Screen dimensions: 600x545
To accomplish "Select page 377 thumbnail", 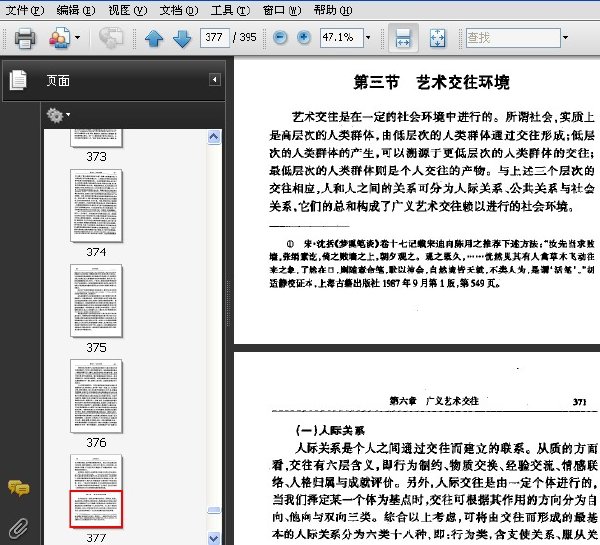I will click(96, 491).
